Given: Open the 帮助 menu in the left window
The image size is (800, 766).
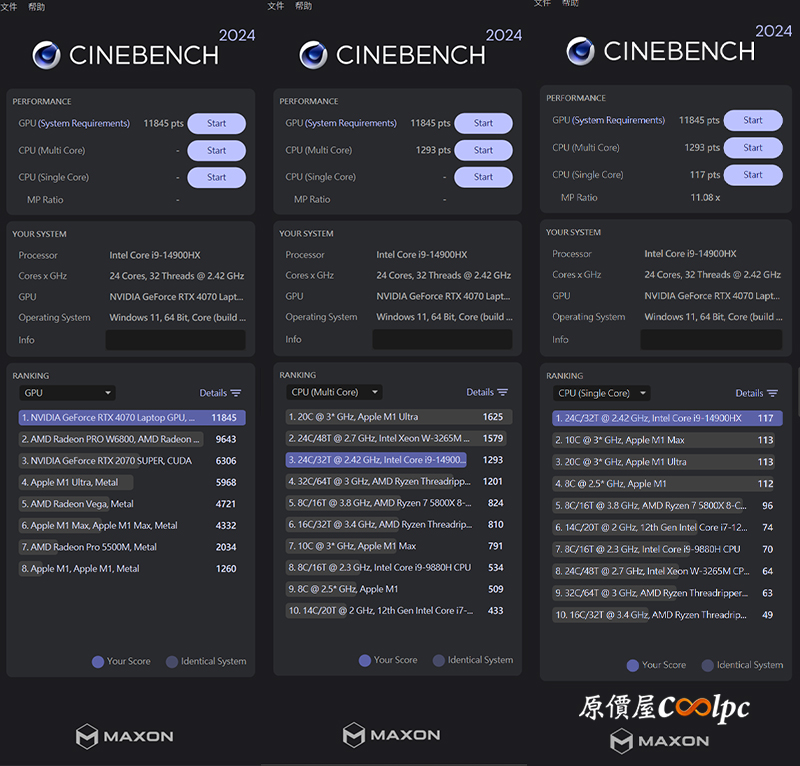Looking at the screenshot, I should coord(37,7).
